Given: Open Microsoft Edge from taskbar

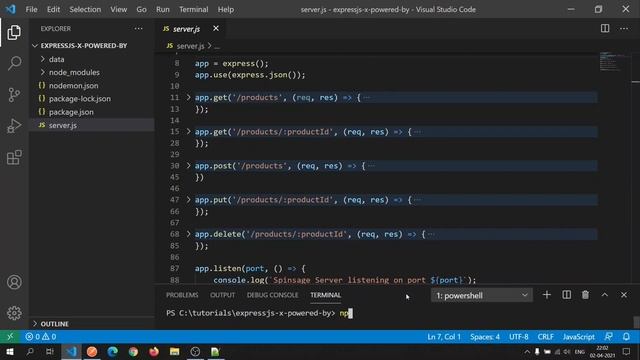Looking at the screenshot, I should click(113, 351).
